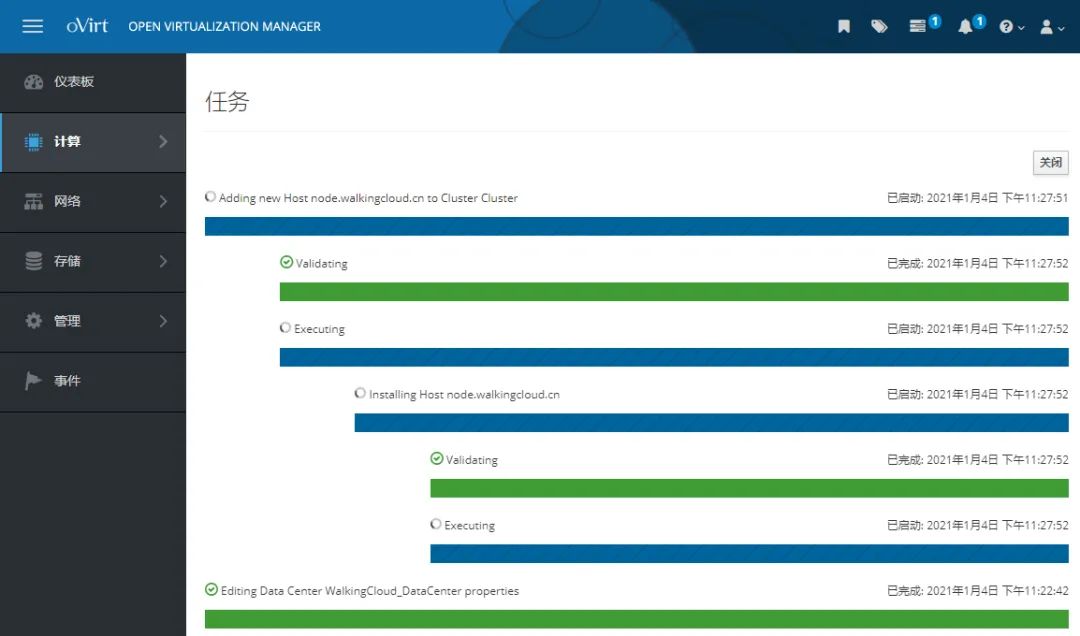This screenshot has width=1080, height=636.
Task: Click the first 'Validating' step label
Action: 322,263
